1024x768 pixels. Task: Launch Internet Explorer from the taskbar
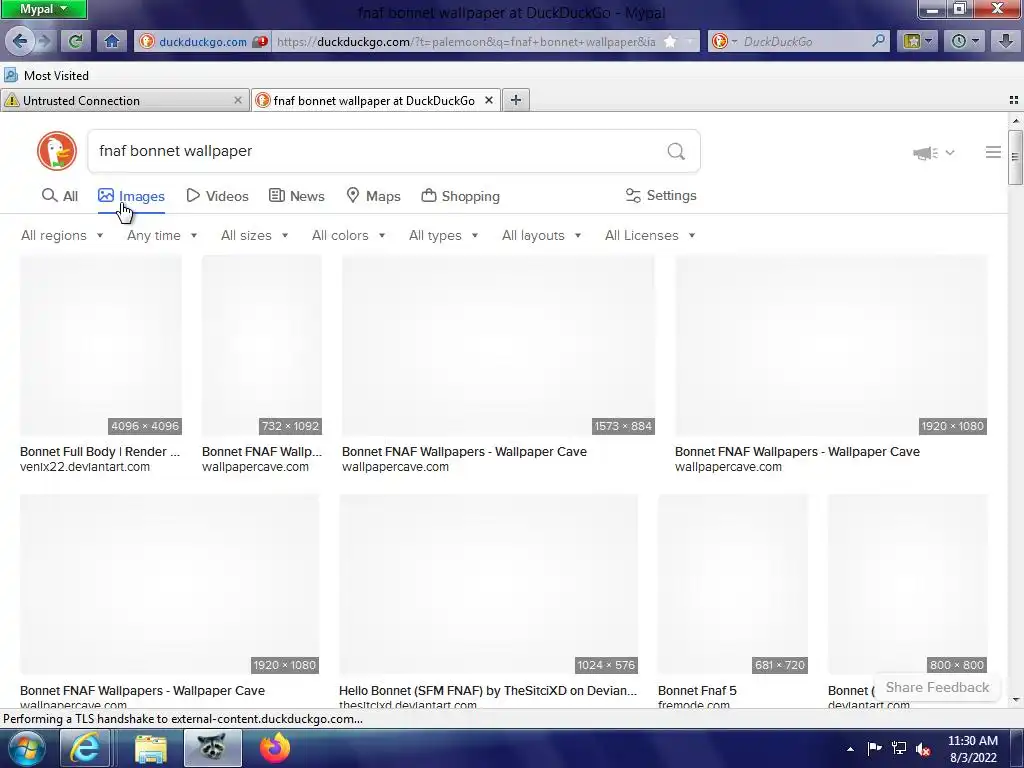click(85, 748)
